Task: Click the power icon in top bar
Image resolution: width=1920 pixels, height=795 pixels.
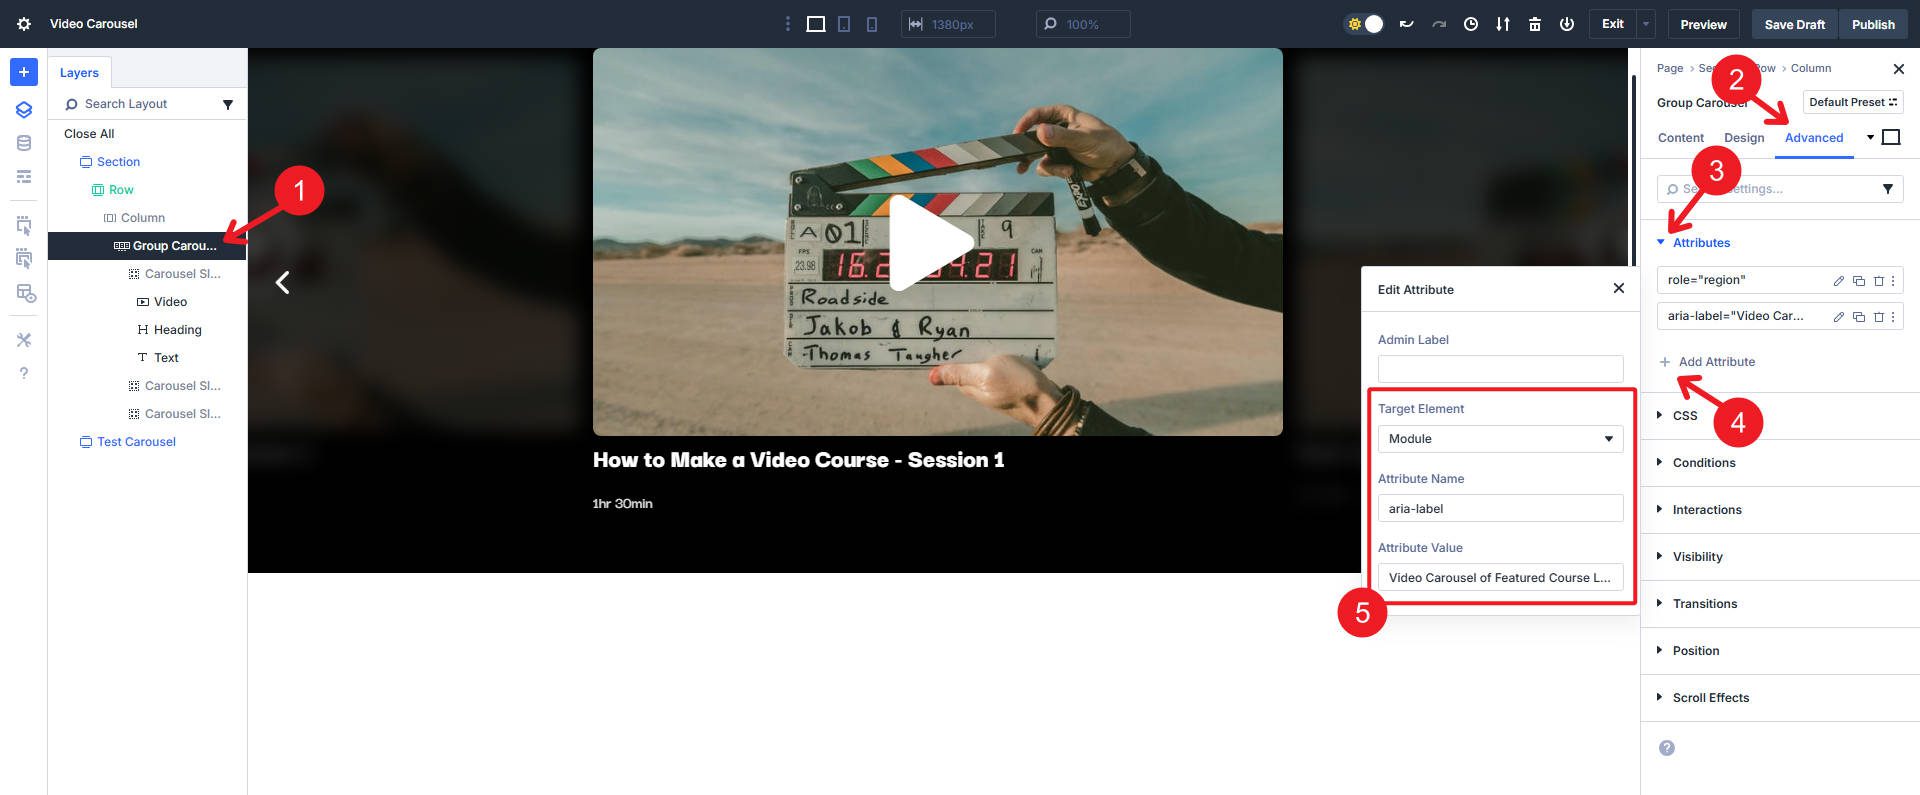Action: click(1567, 24)
